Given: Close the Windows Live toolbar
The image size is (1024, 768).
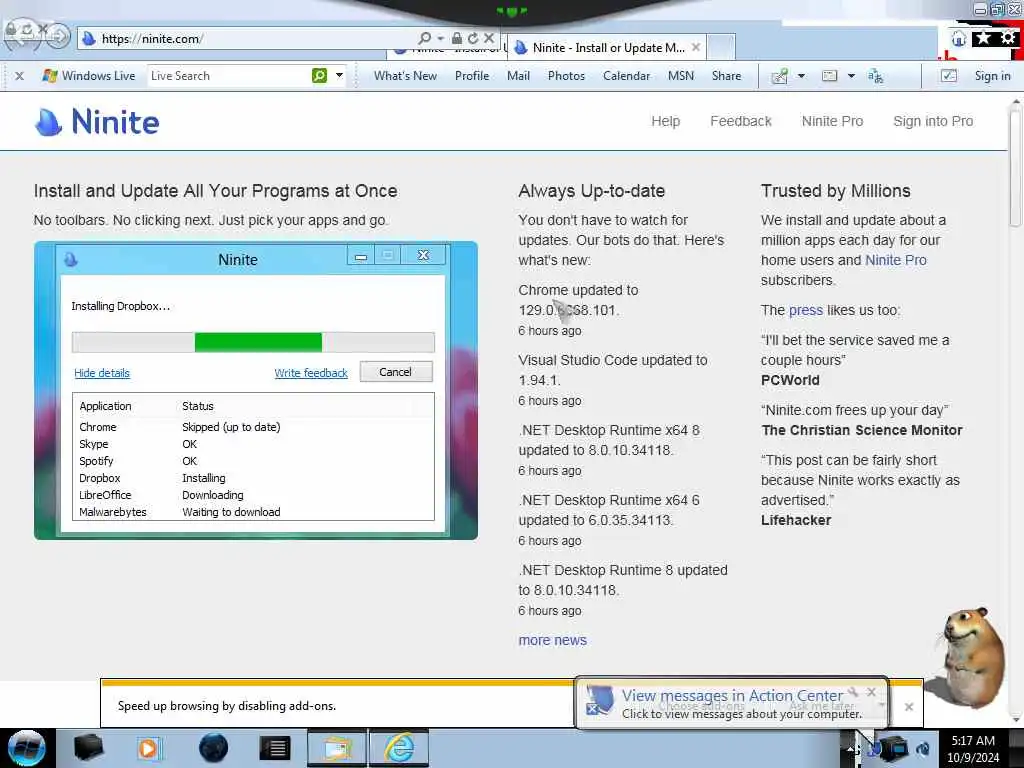Looking at the screenshot, I should click(x=20, y=76).
